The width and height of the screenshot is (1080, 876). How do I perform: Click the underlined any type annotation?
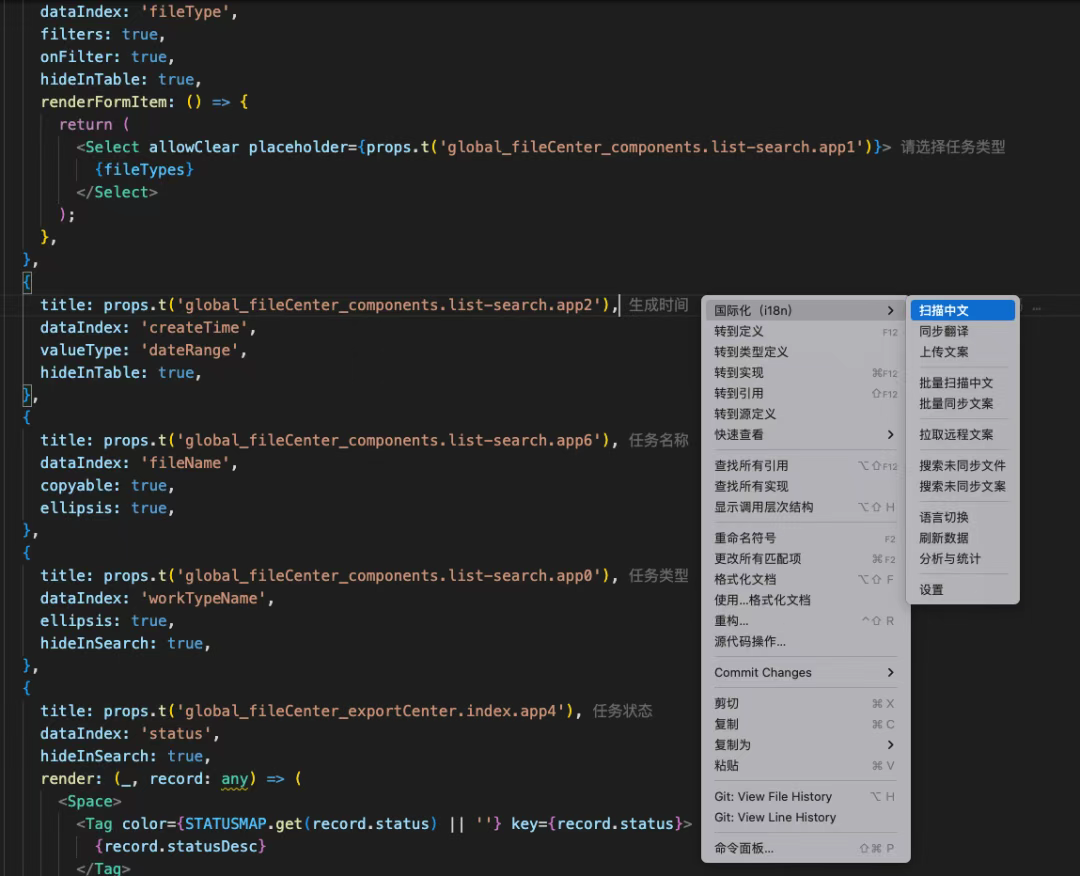click(234, 779)
